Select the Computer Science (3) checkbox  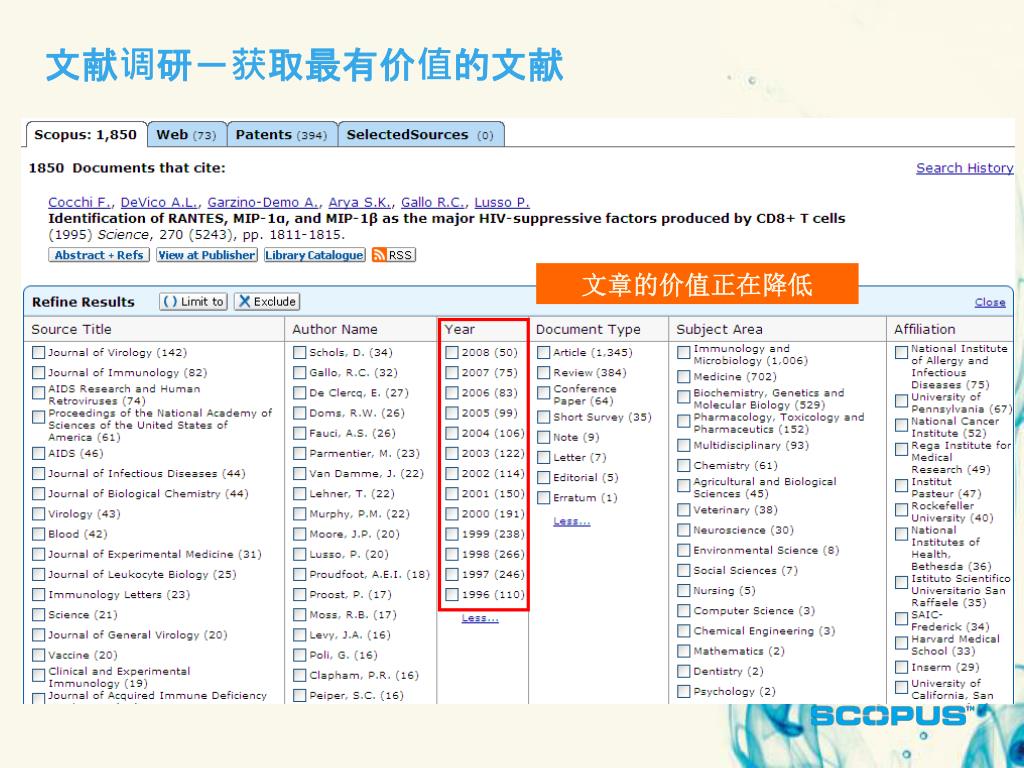point(684,611)
